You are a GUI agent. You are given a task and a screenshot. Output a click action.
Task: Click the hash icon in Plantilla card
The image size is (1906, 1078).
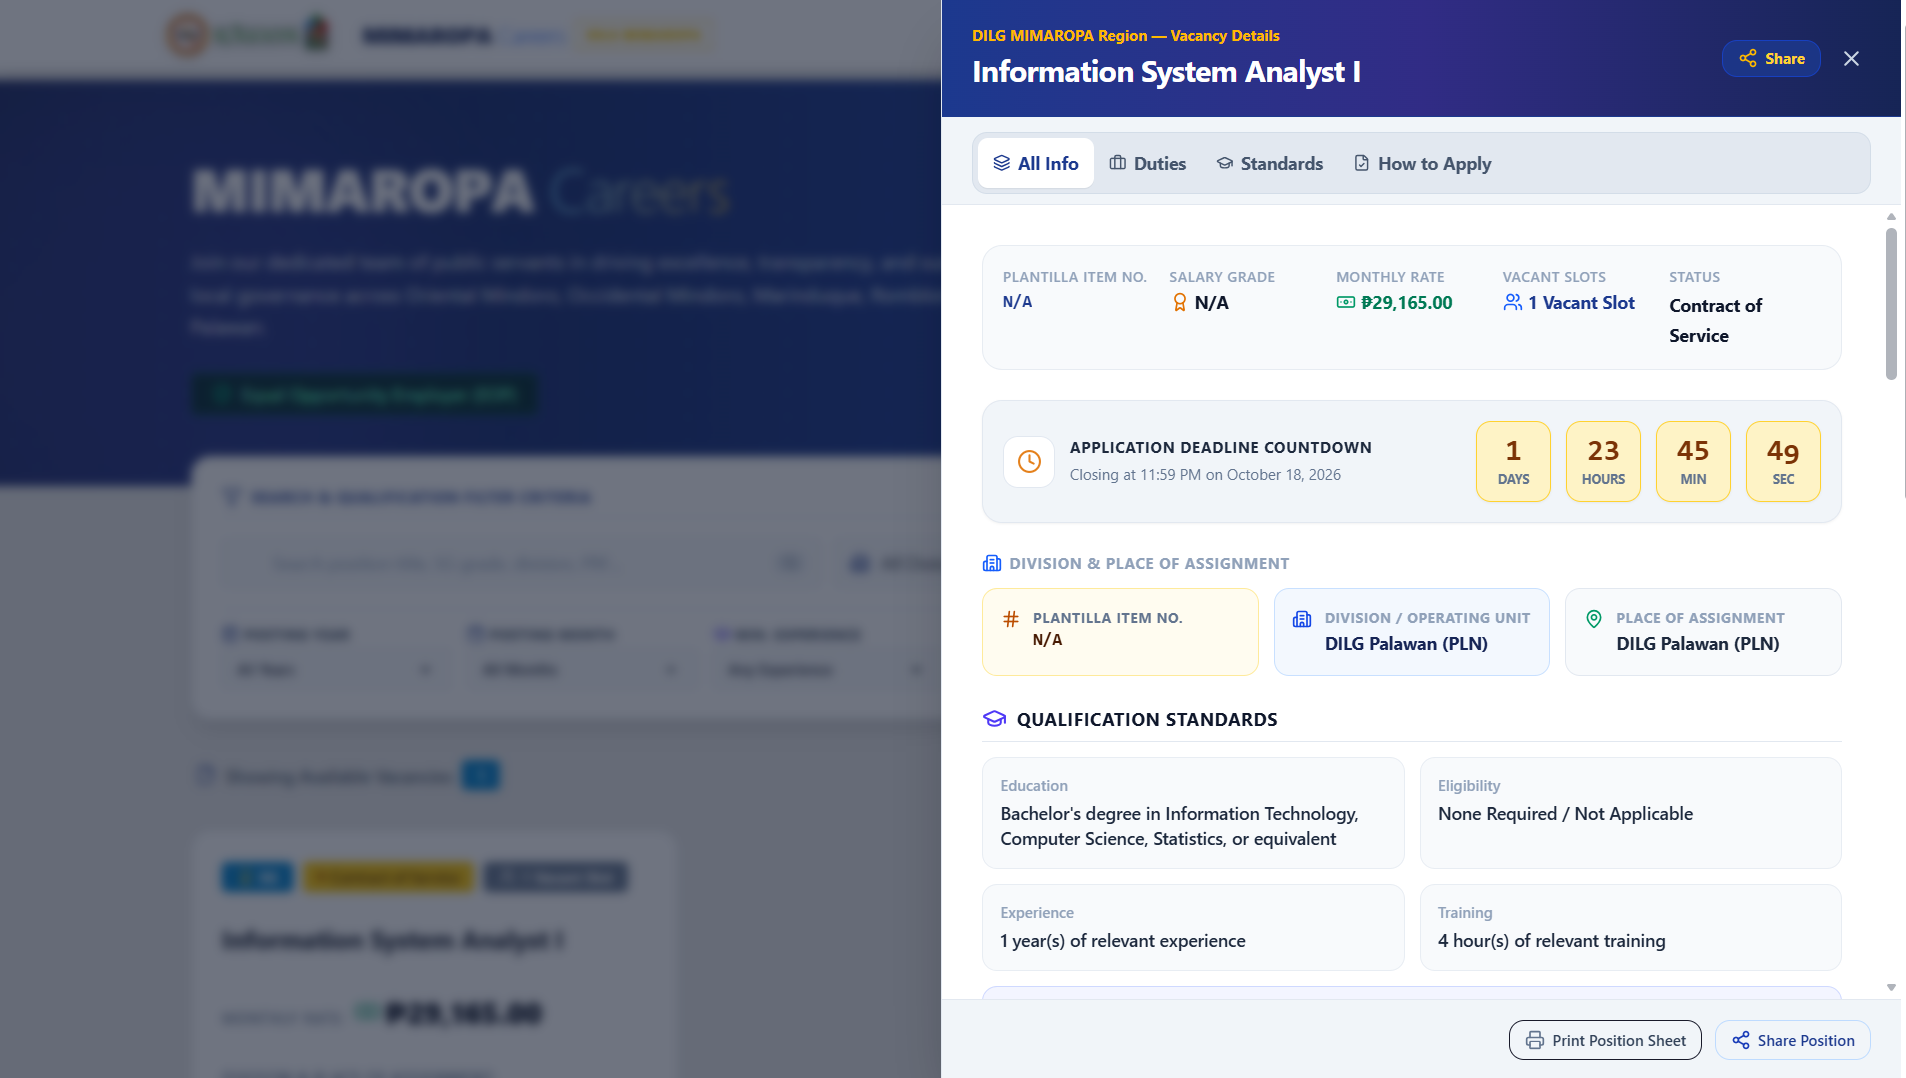pos(1011,619)
